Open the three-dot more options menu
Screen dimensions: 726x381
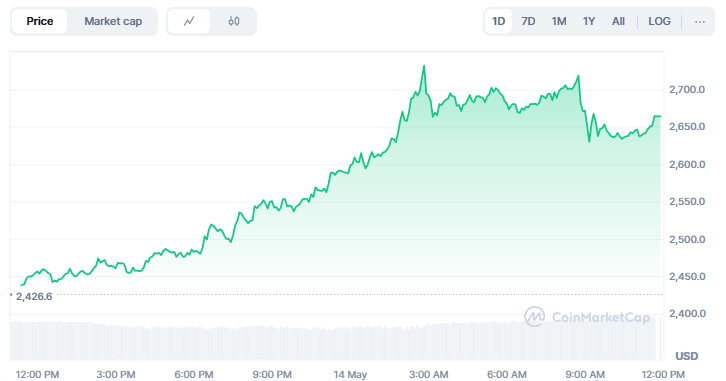click(700, 21)
